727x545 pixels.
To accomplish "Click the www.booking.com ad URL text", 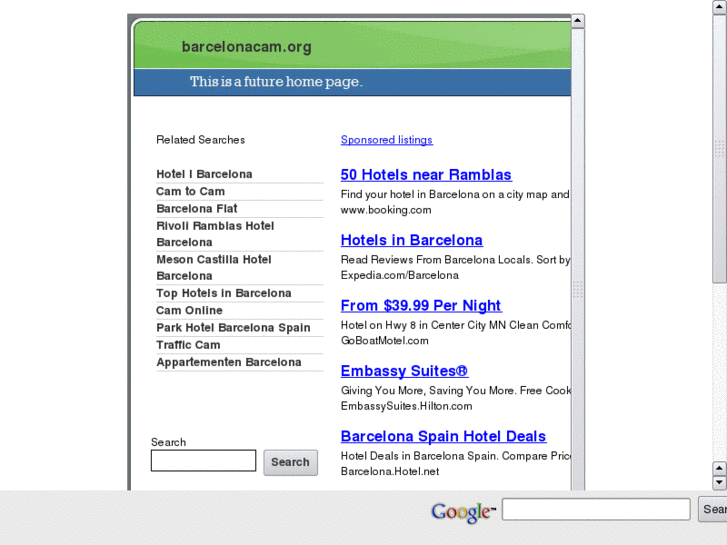I will [x=386, y=210].
